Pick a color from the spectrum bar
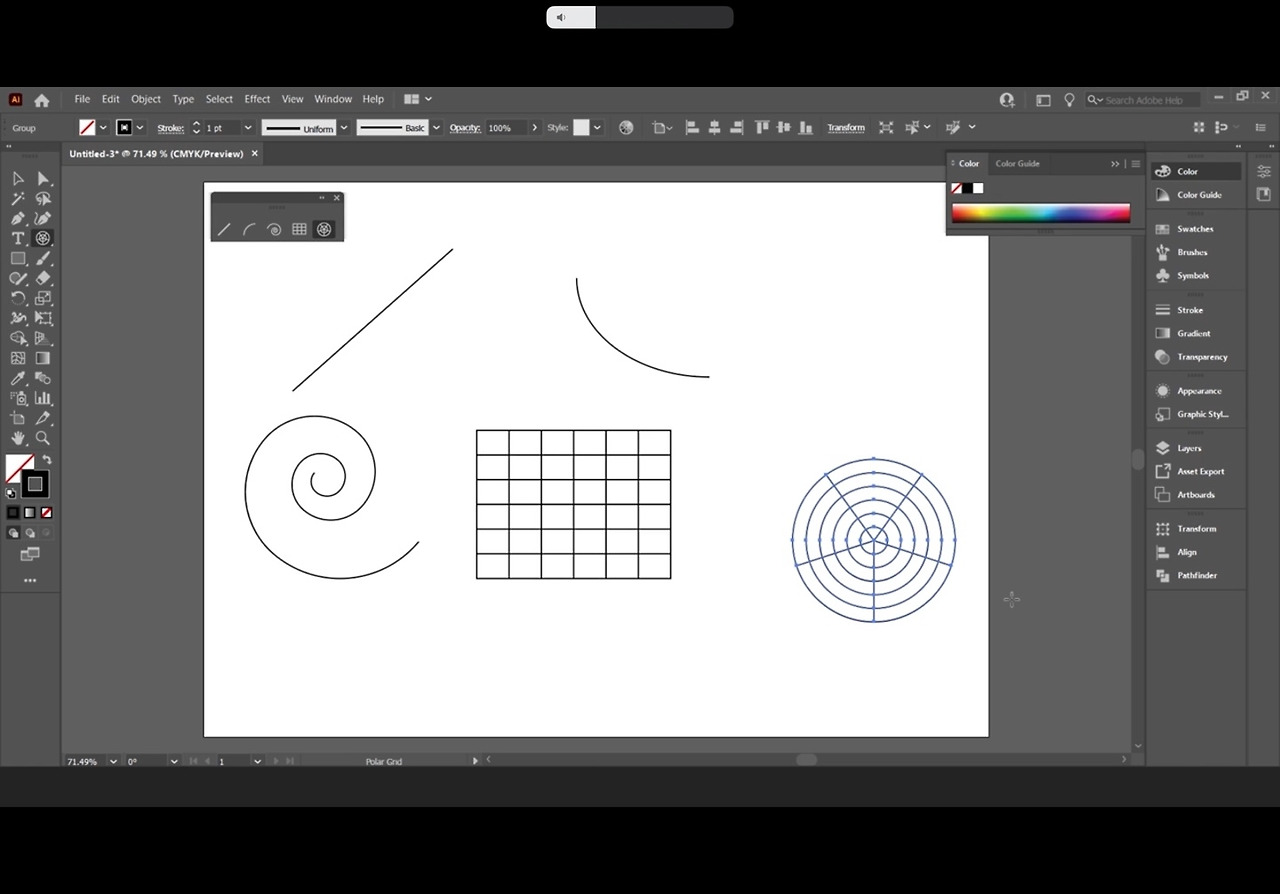 1040,212
